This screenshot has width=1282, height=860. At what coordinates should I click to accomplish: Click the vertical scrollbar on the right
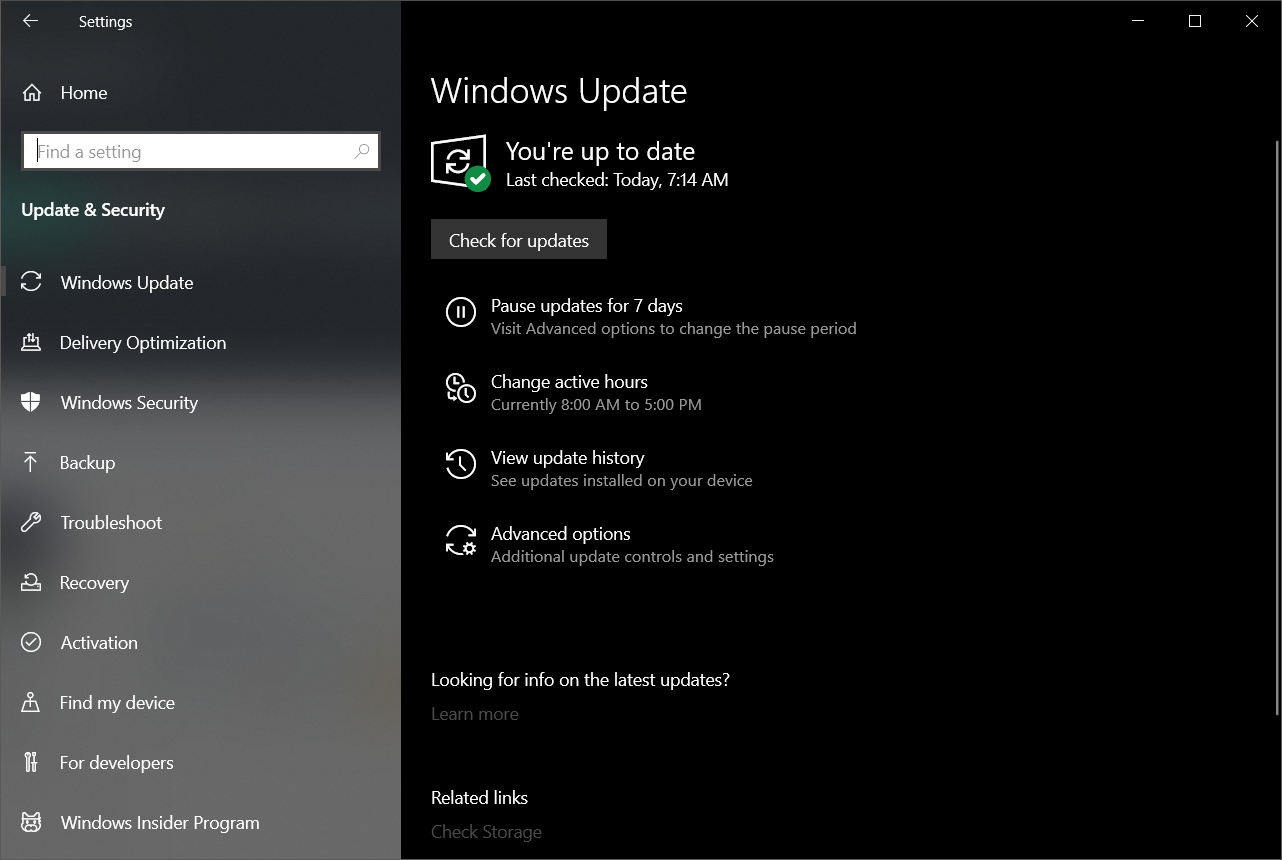(1277, 428)
